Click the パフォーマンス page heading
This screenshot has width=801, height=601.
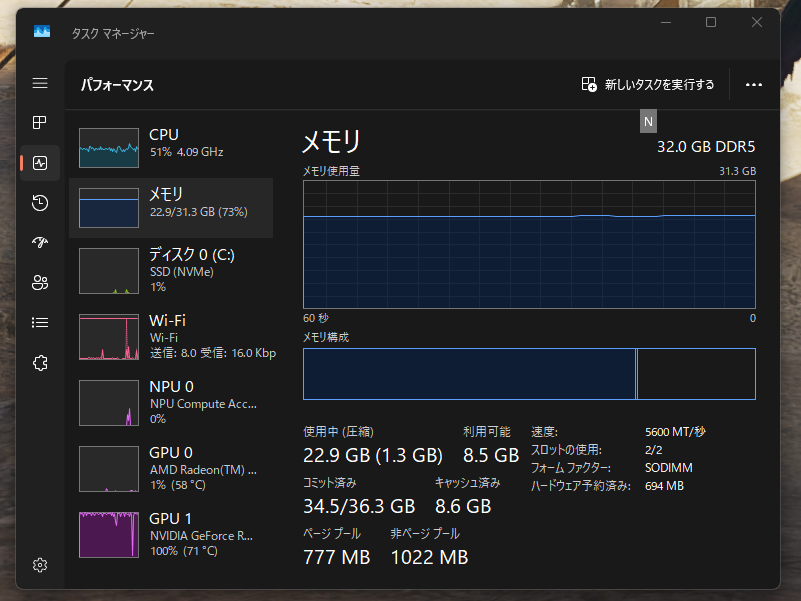pos(117,85)
